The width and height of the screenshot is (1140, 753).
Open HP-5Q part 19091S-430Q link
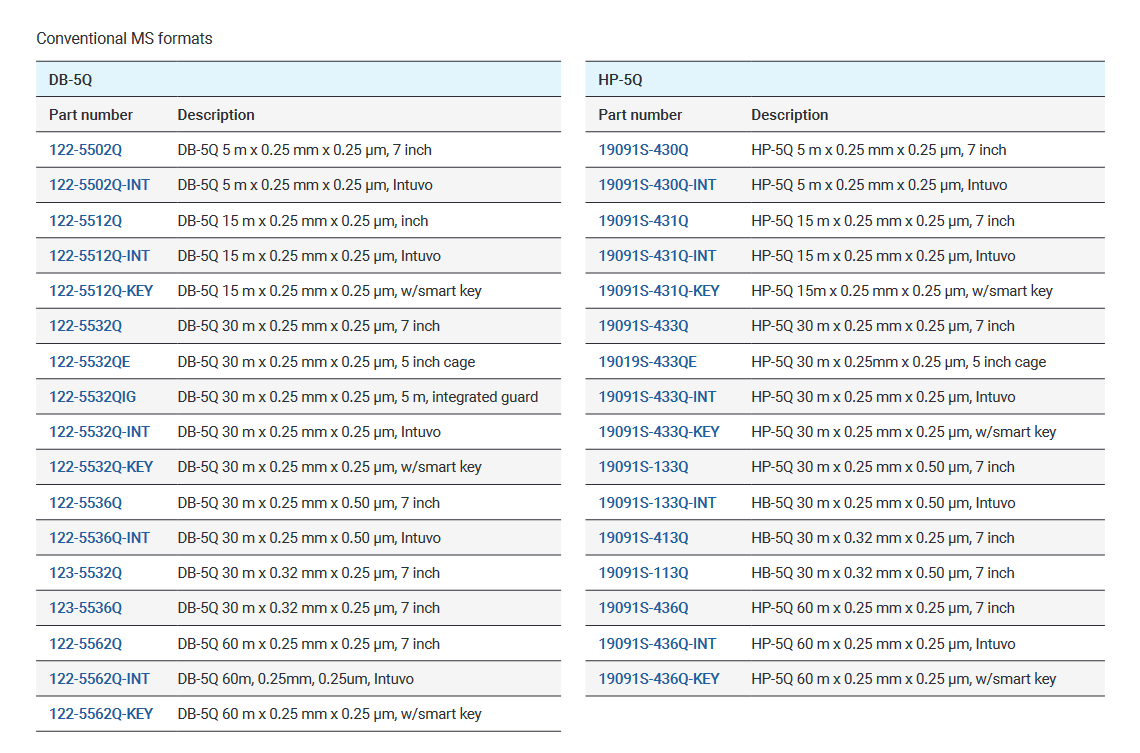click(643, 150)
